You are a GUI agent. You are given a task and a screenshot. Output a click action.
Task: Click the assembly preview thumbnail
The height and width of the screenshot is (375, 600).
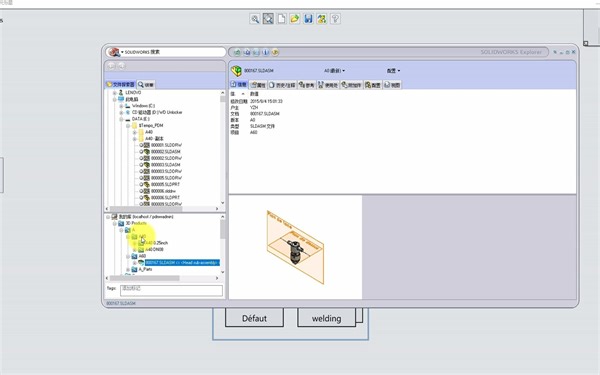click(x=295, y=247)
